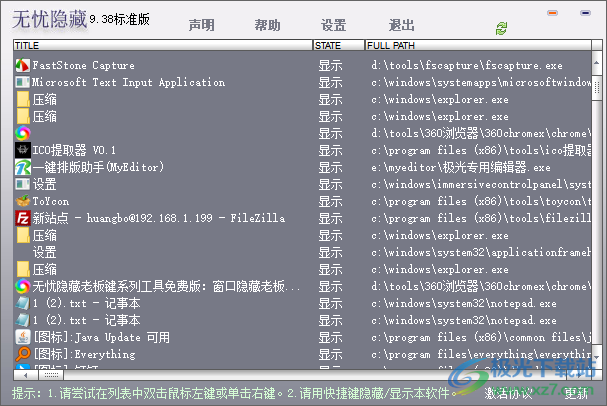Click 显示 state in the ToYcon row

330,201
